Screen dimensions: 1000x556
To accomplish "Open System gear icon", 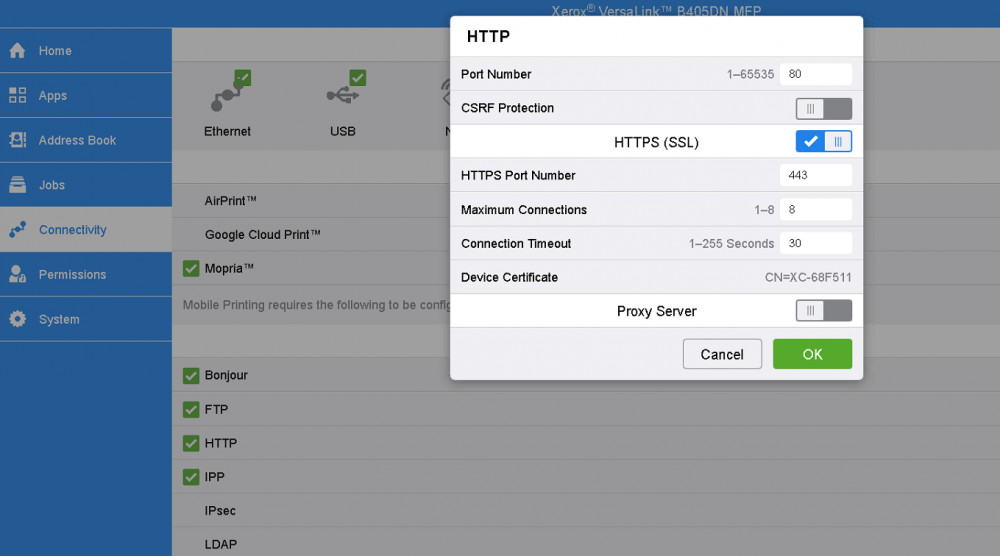I will tap(17, 320).
